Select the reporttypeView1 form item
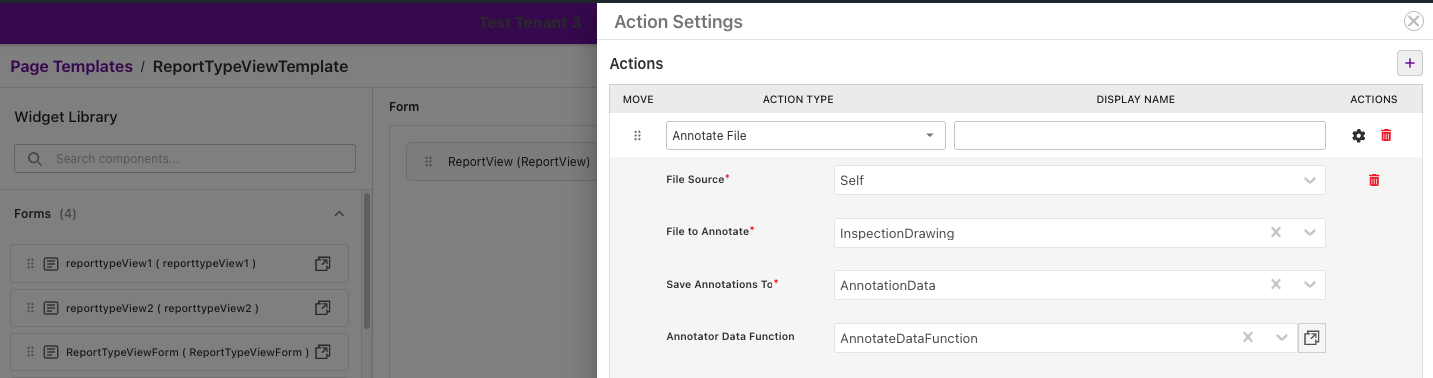Screen dimensions: 1433x378 (x=179, y=264)
